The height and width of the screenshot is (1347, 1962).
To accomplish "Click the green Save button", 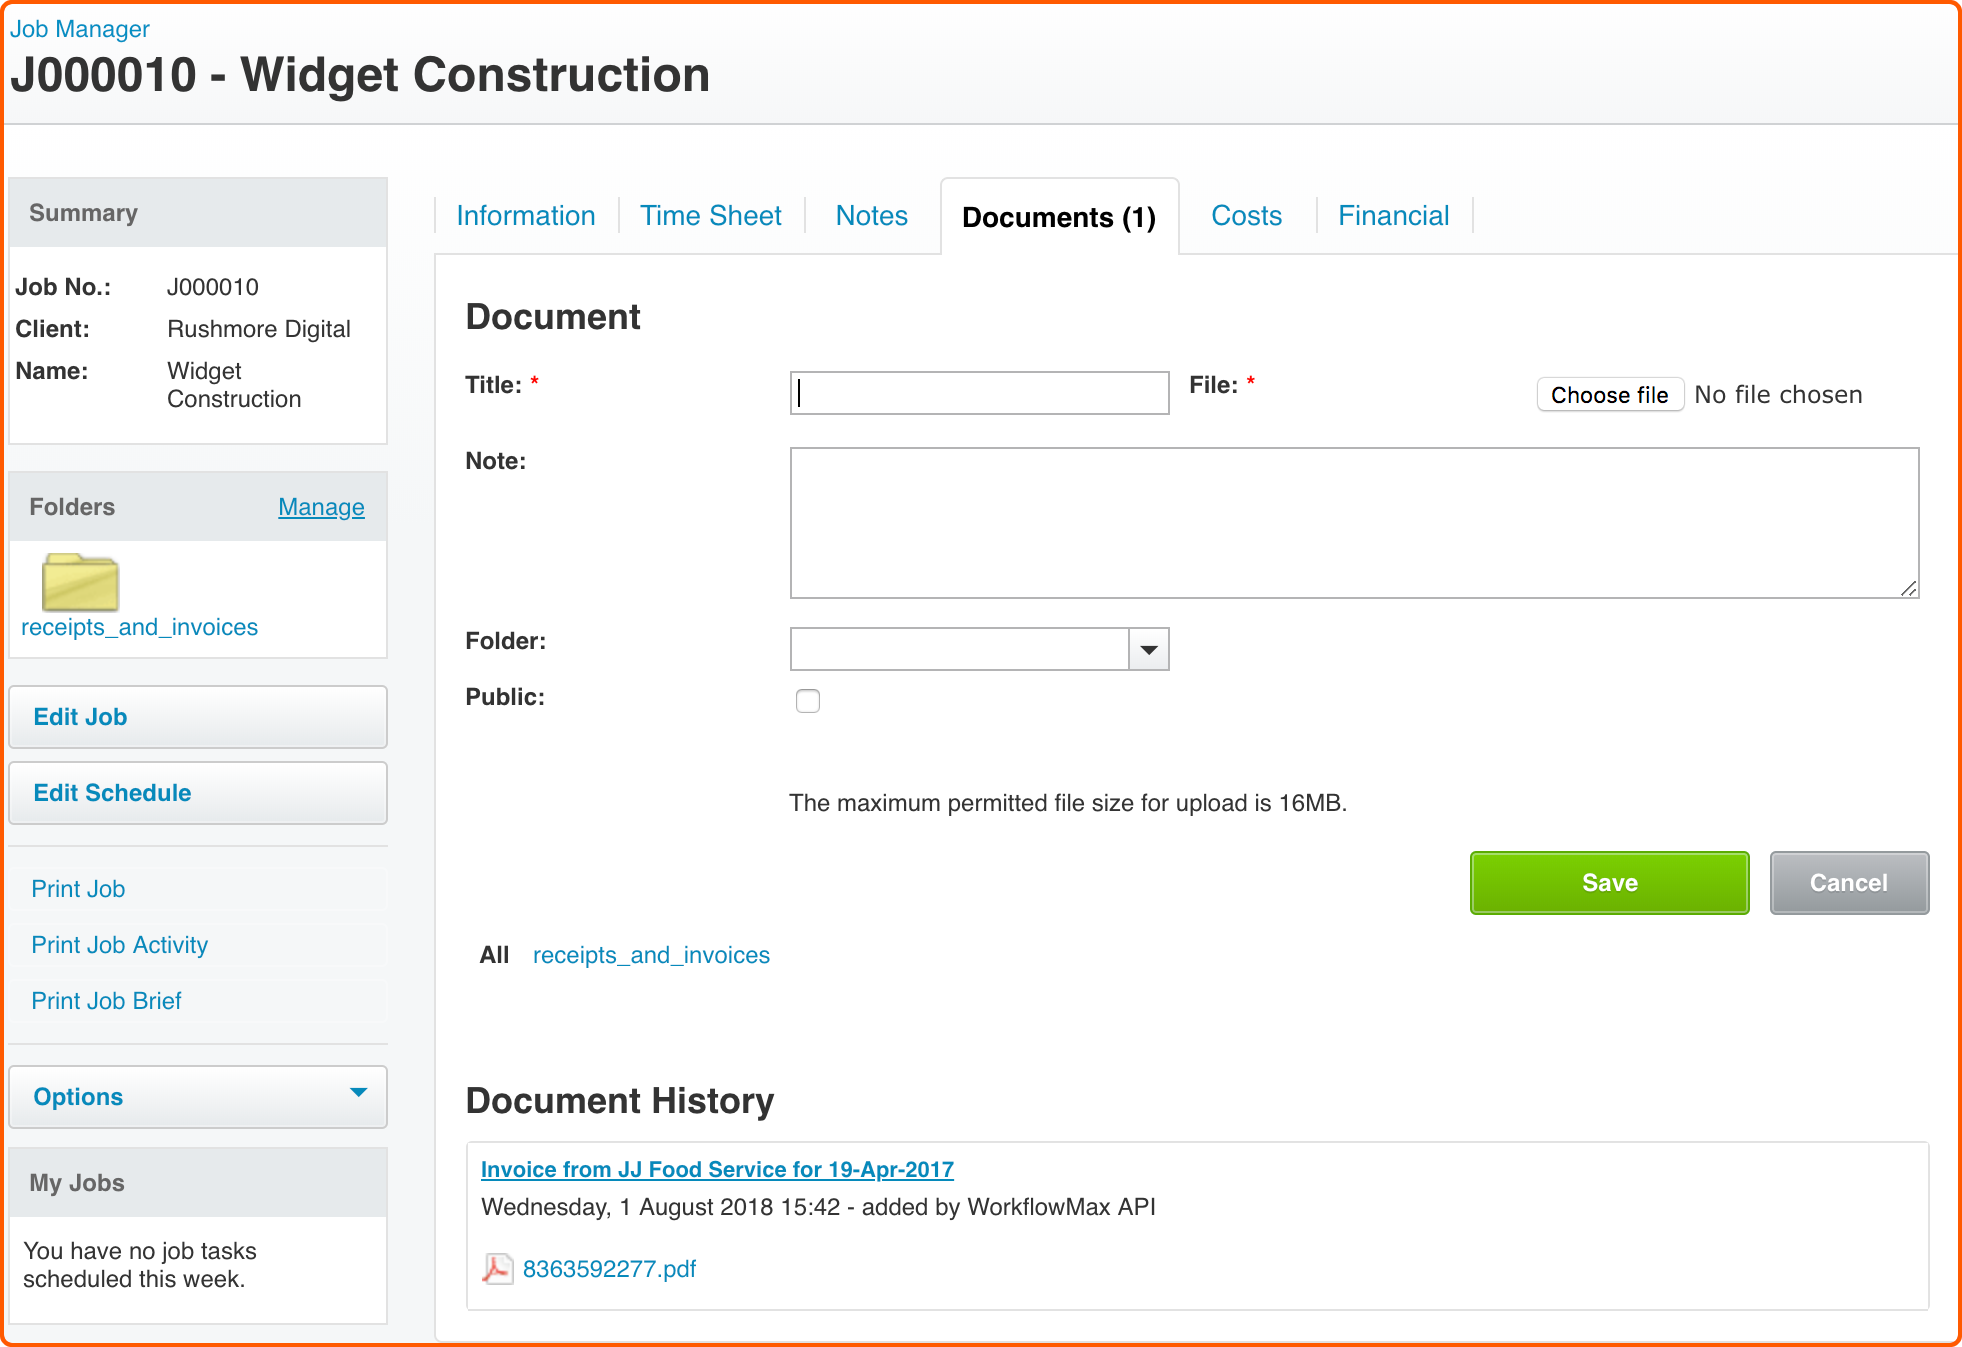I will coord(1610,883).
